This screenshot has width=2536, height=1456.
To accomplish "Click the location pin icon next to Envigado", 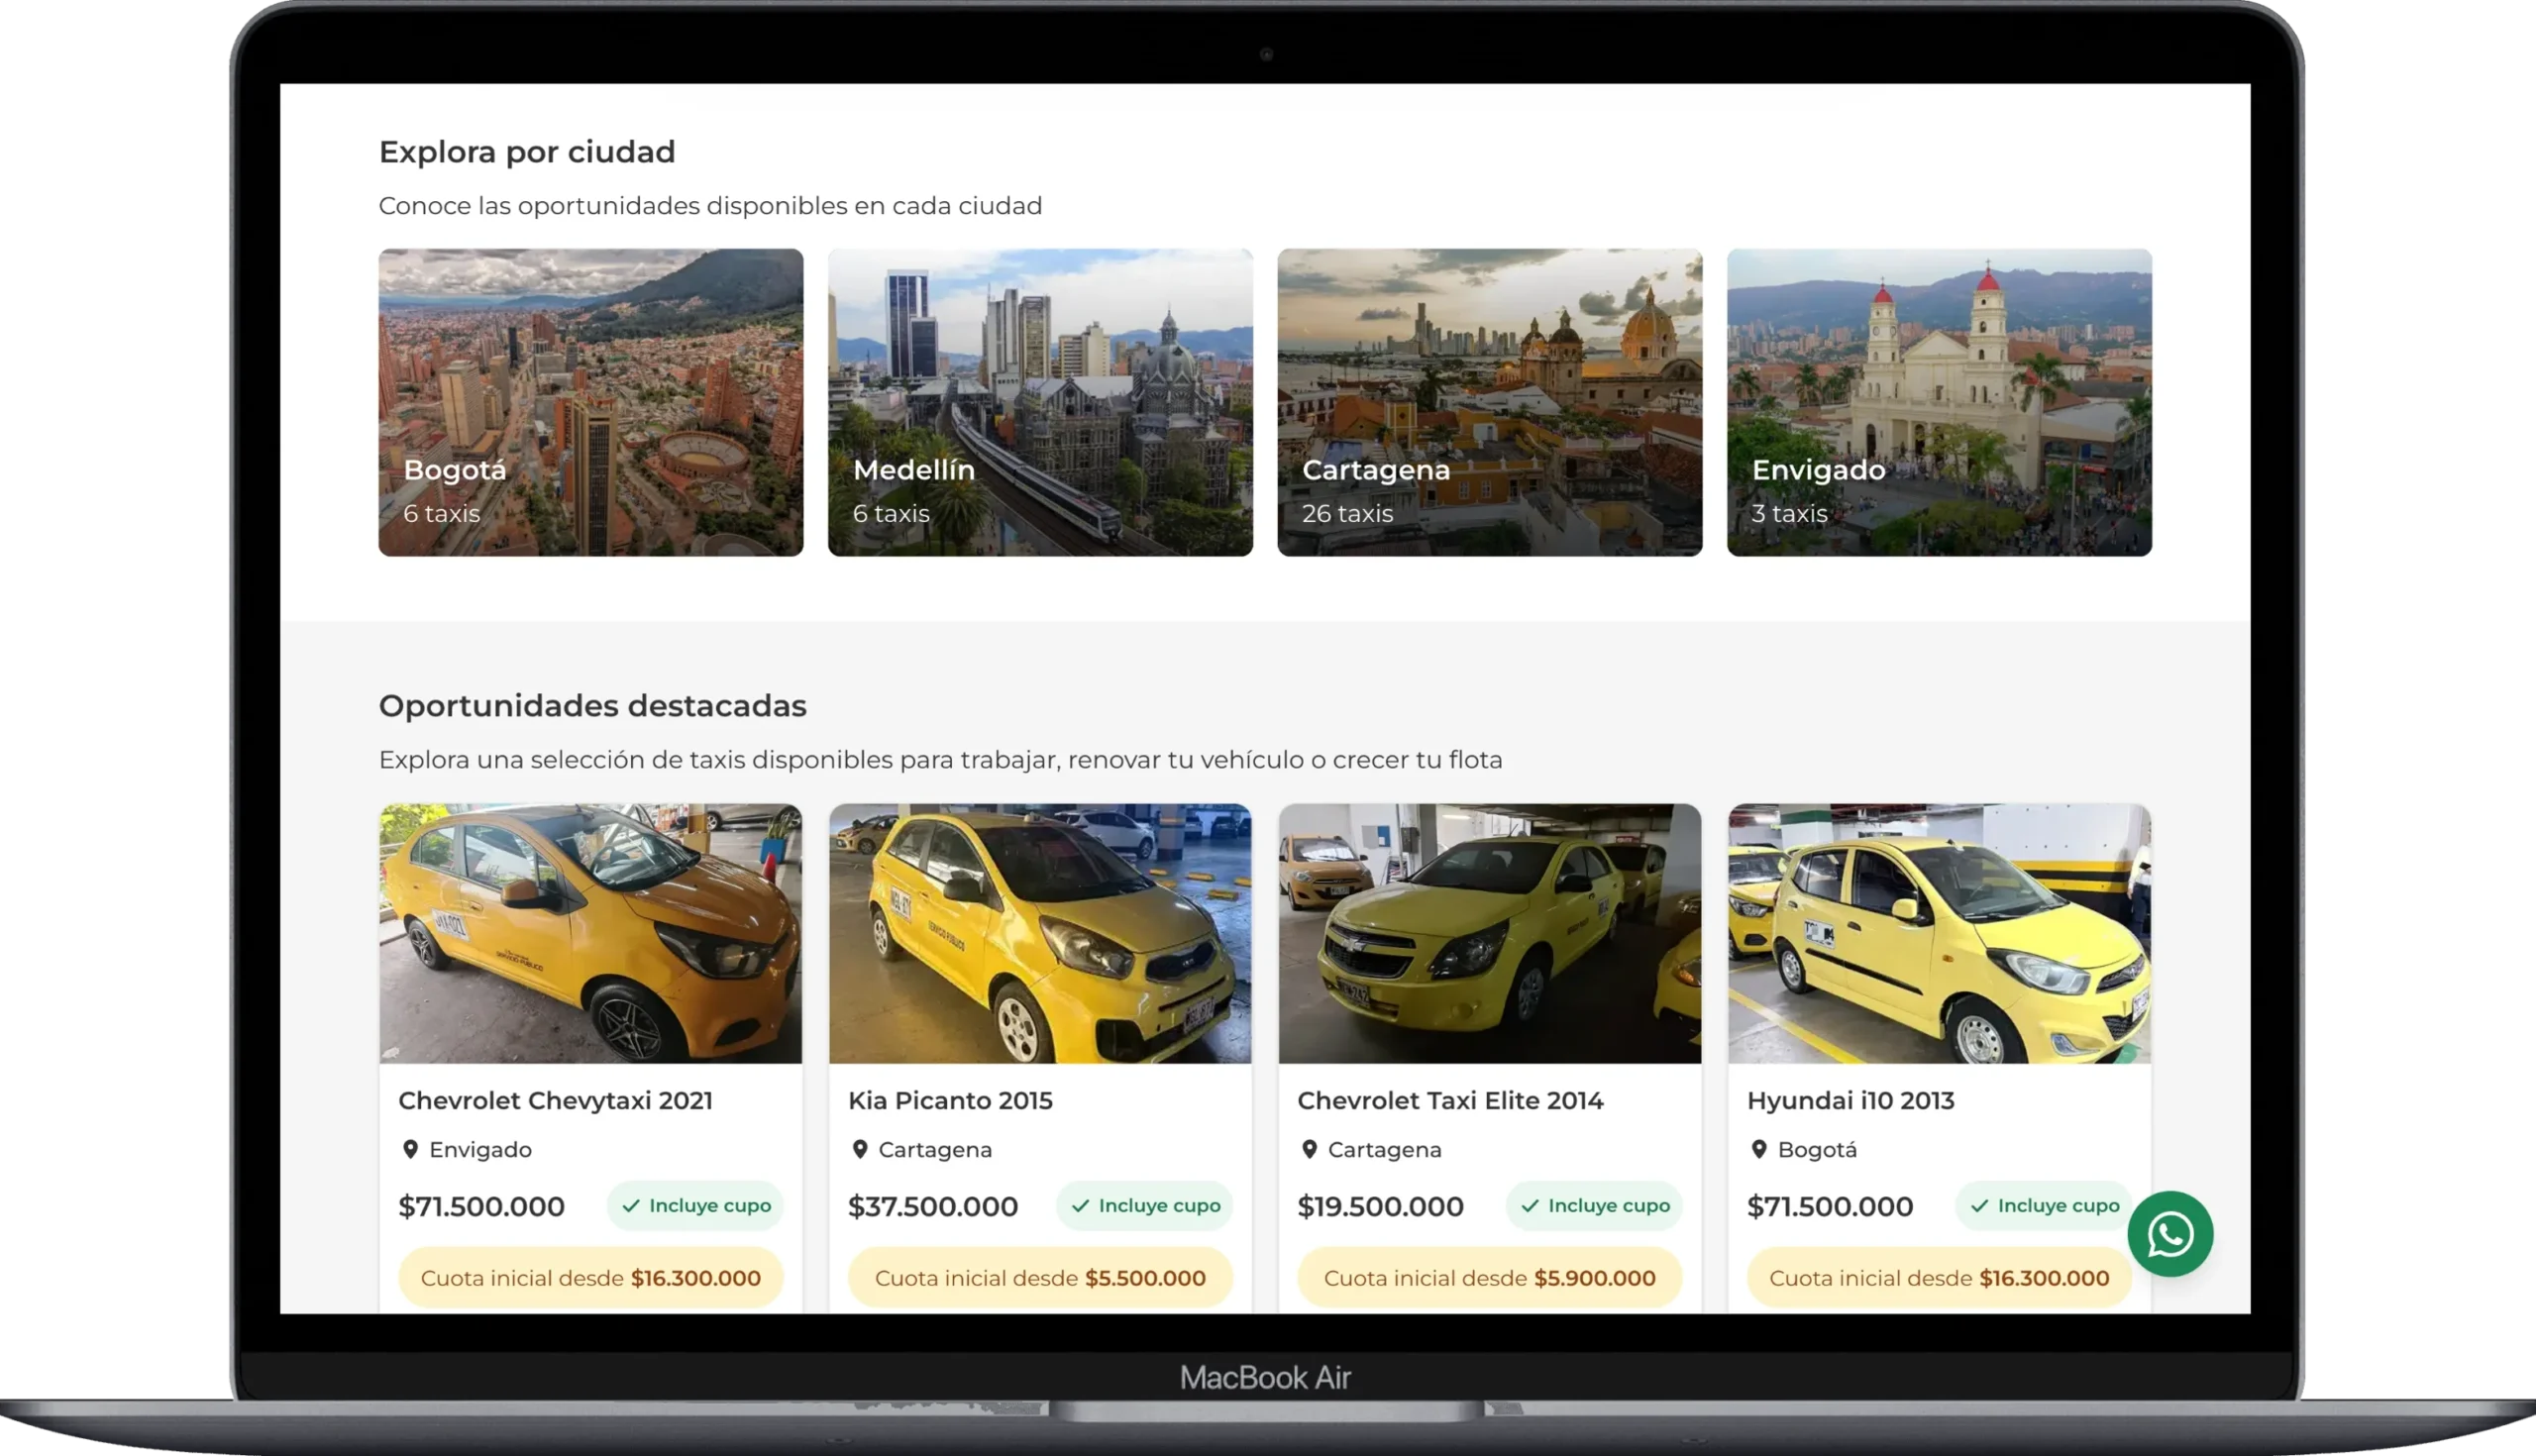I will pyautogui.click(x=410, y=1149).
